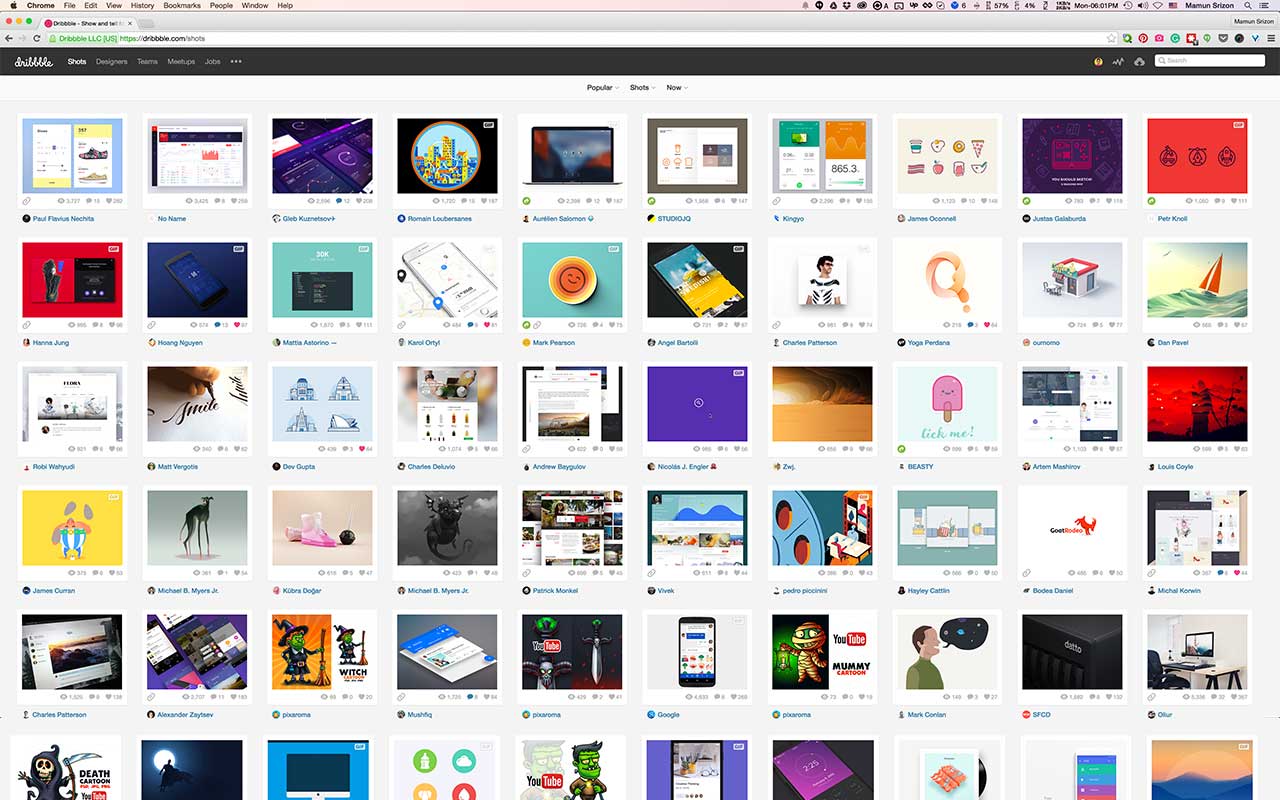Open the three-dots more menu in navbar

pyautogui.click(x=236, y=61)
